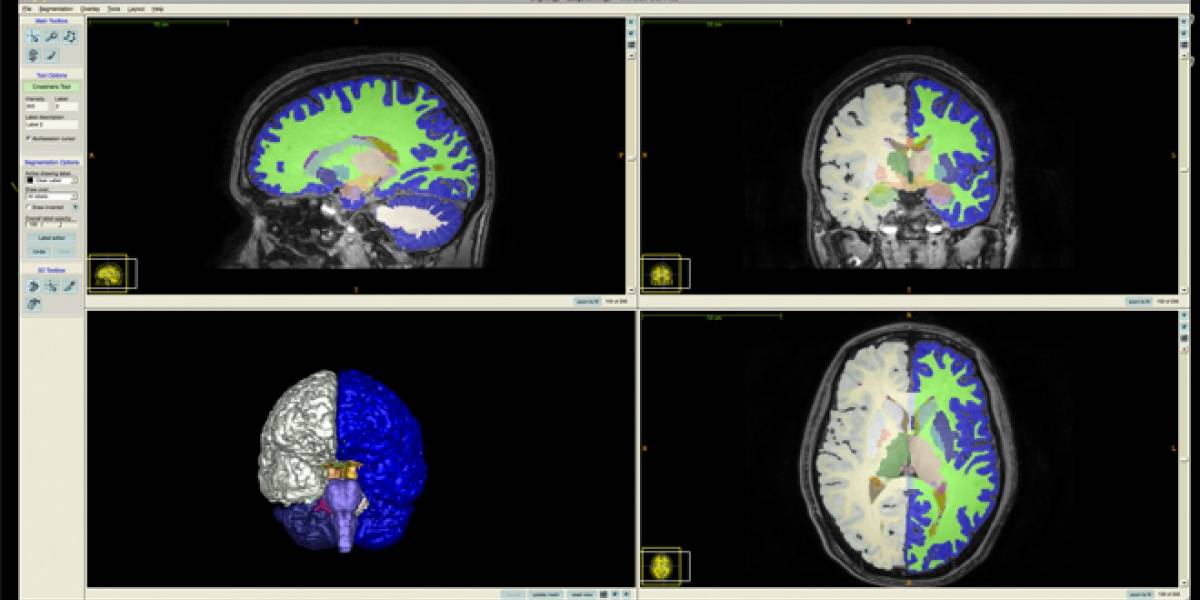Select the Polygon drawing tool
1200x600 pixels.
(x=69, y=36)
